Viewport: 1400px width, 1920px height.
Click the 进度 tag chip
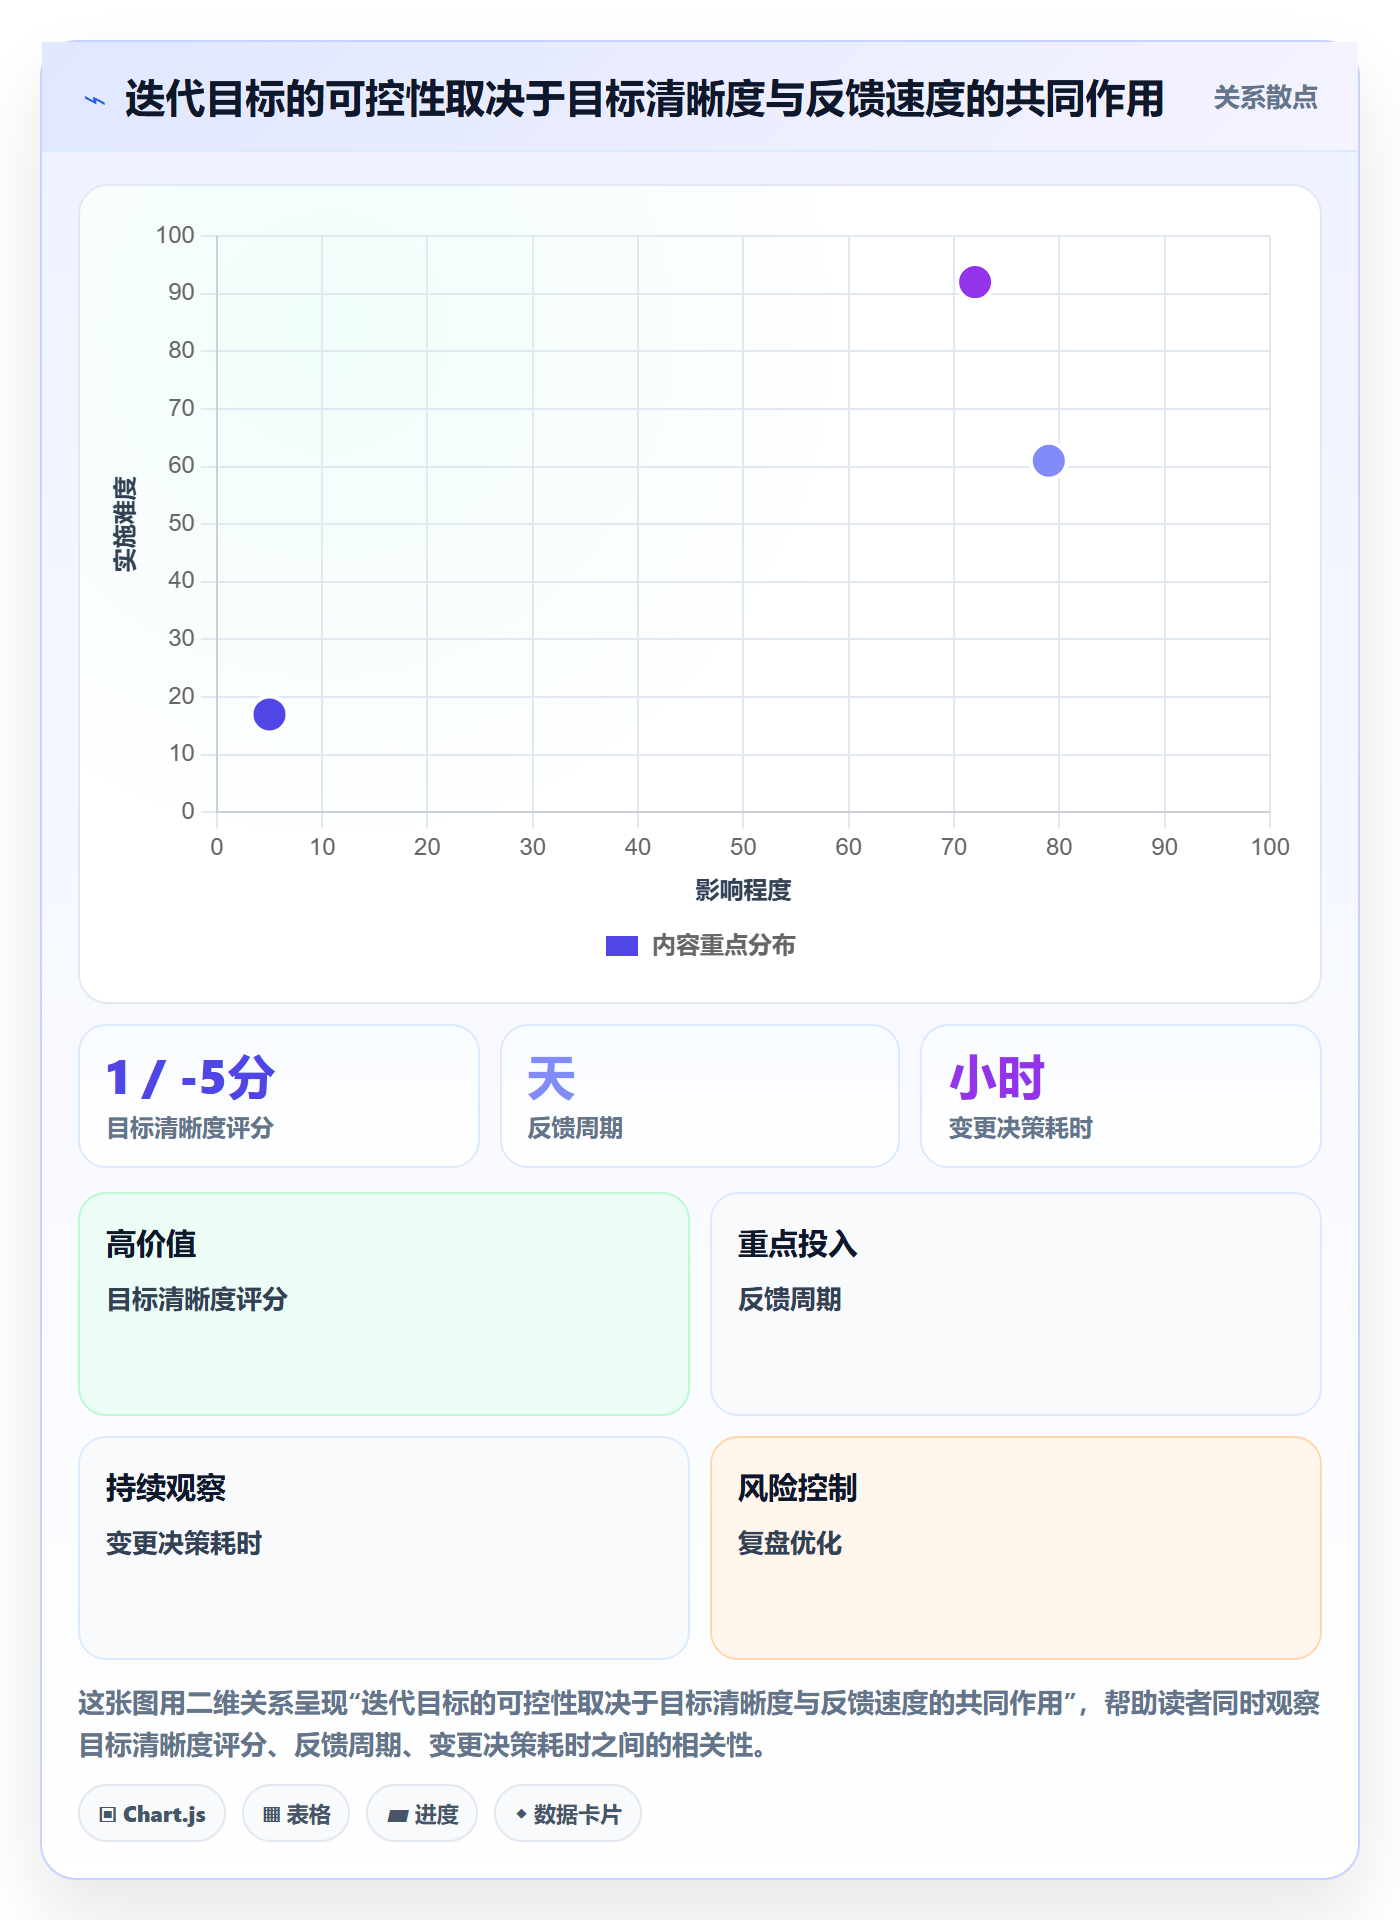(x=422, y=1814)
